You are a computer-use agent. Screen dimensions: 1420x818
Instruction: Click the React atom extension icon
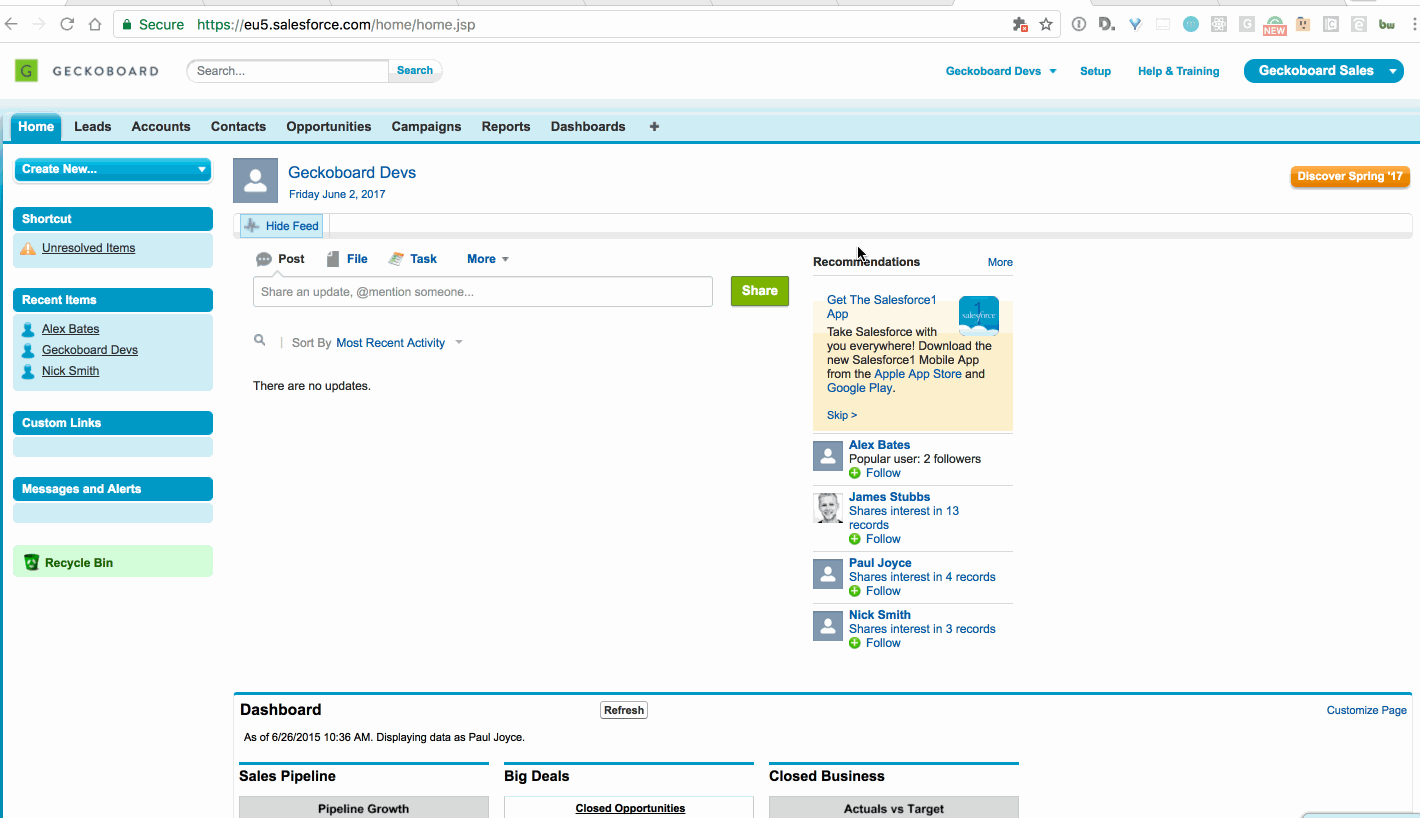click(x=1219, y=24)
